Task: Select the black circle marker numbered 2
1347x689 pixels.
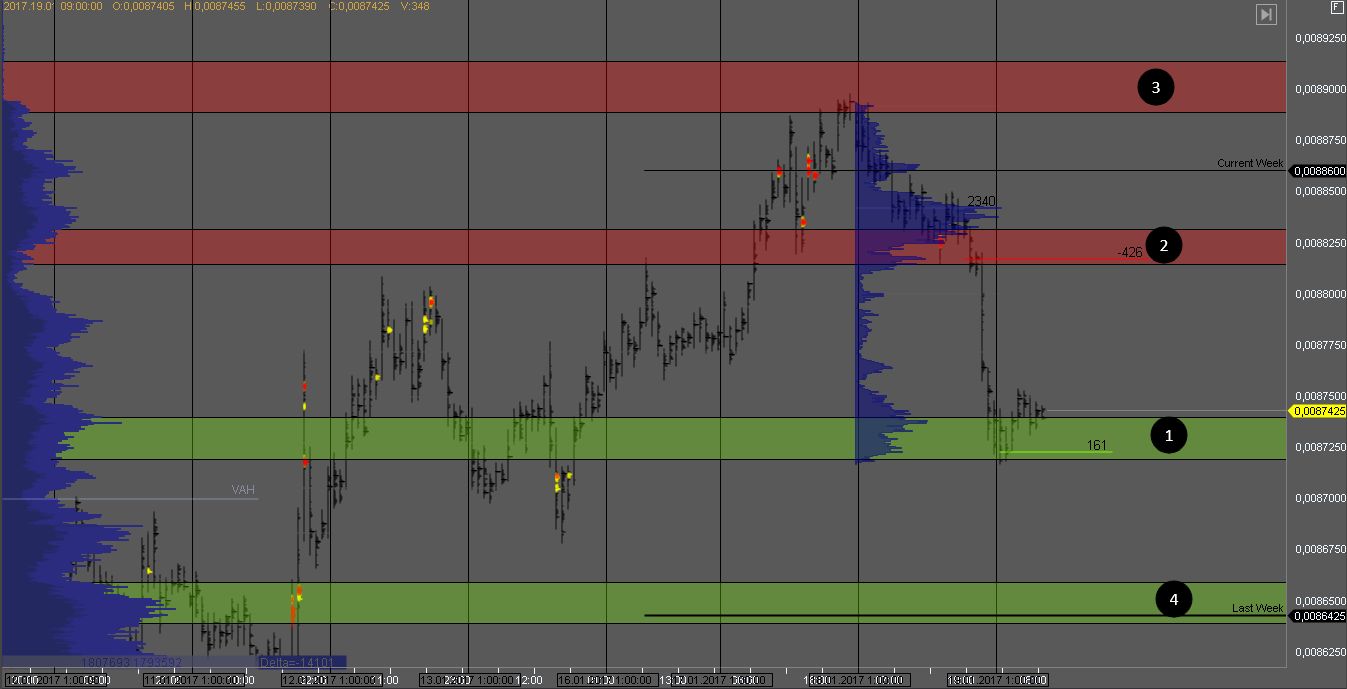Action: coord(1163,244)
